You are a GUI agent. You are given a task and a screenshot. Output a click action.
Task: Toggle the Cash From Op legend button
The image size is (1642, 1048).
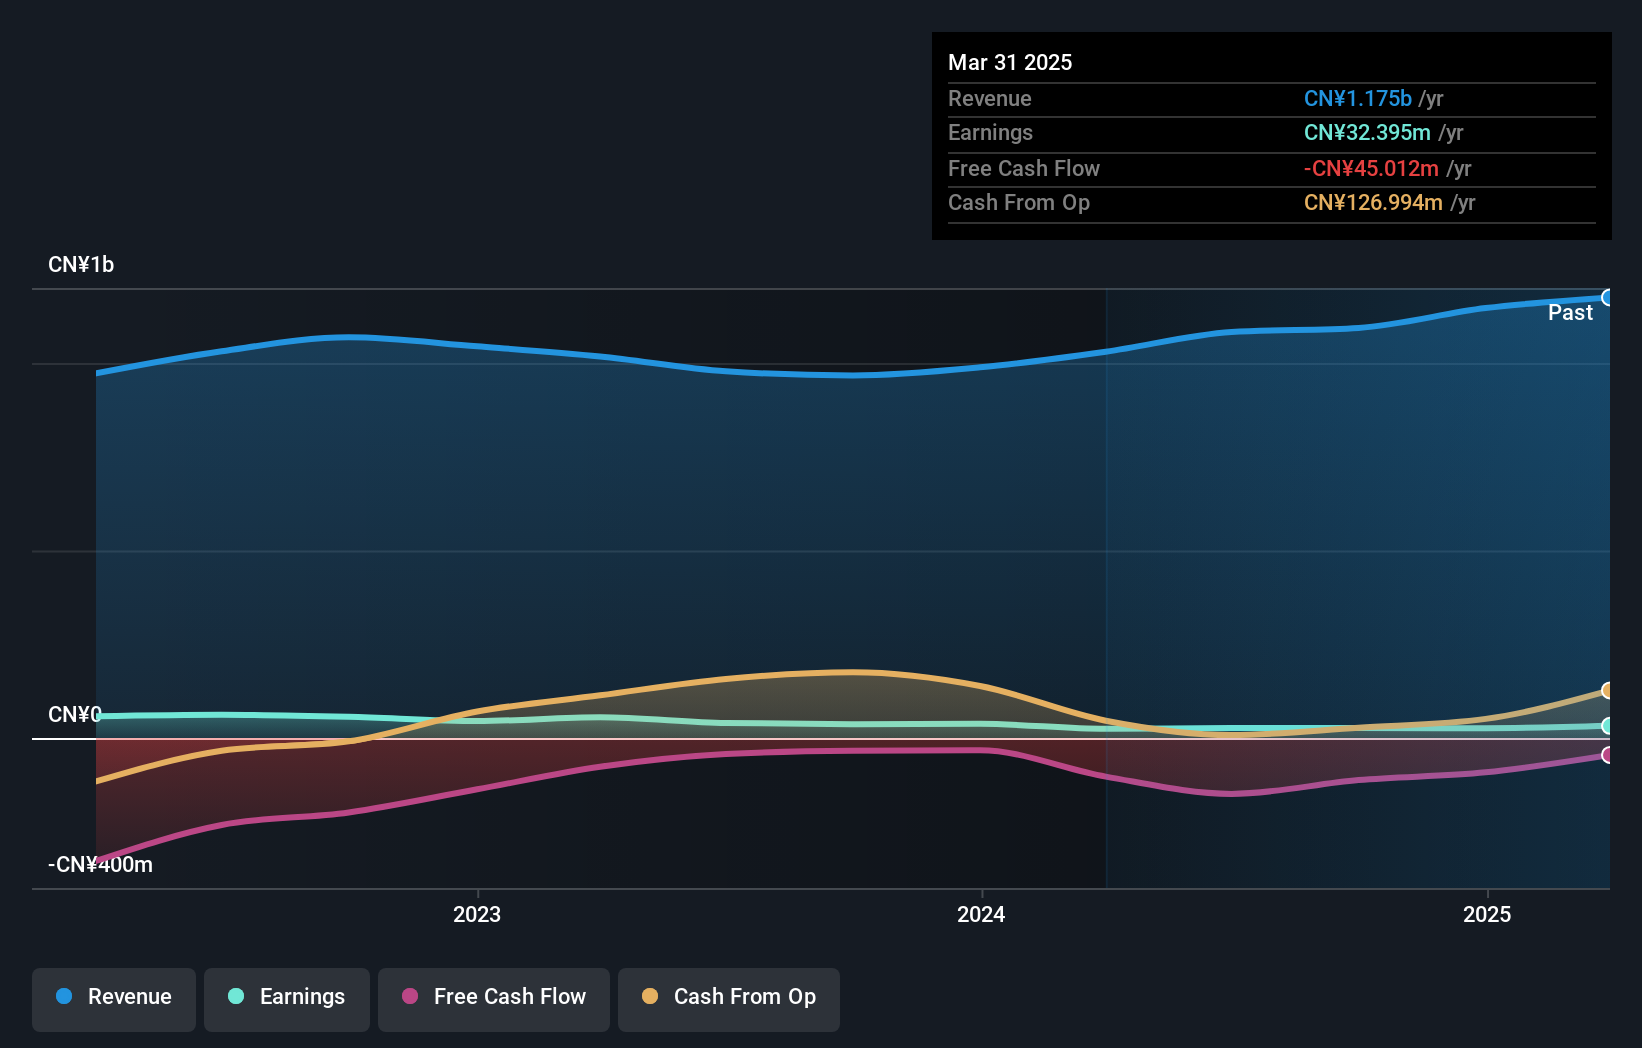coord(729,999)
